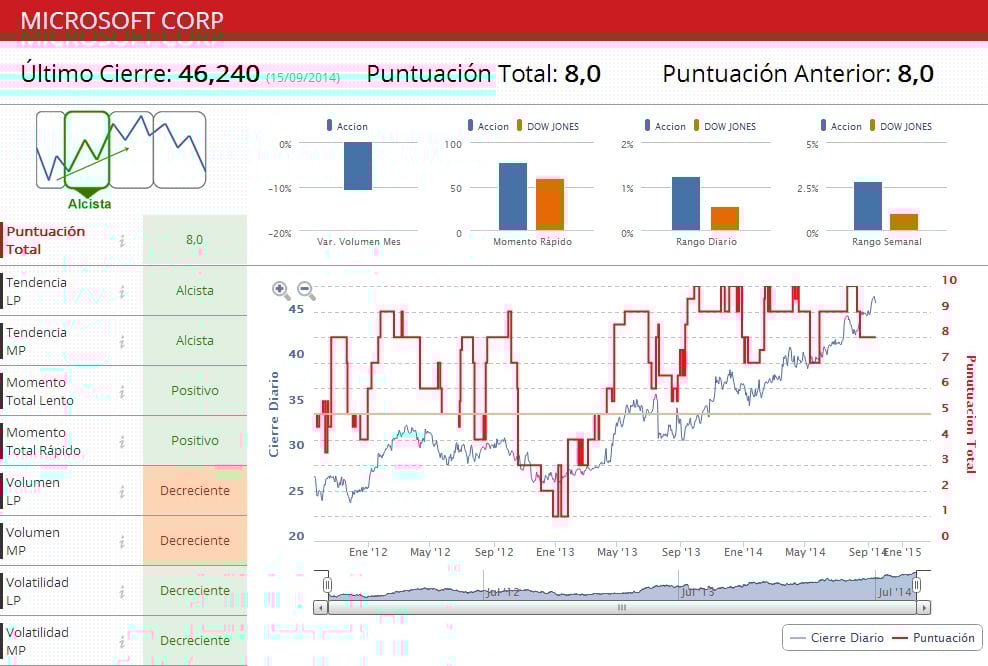Viewport: 988px width, 666px height.
Task: Open info icon for Puntuación Total row
Action: point(122,241)
